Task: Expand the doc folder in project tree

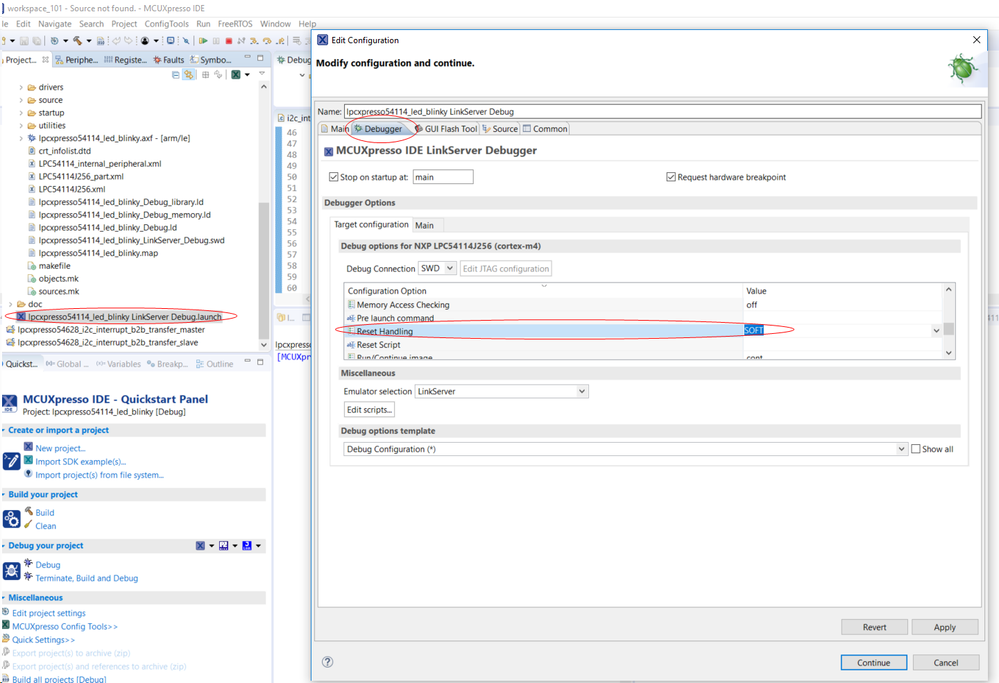Action: pos(10,304)
